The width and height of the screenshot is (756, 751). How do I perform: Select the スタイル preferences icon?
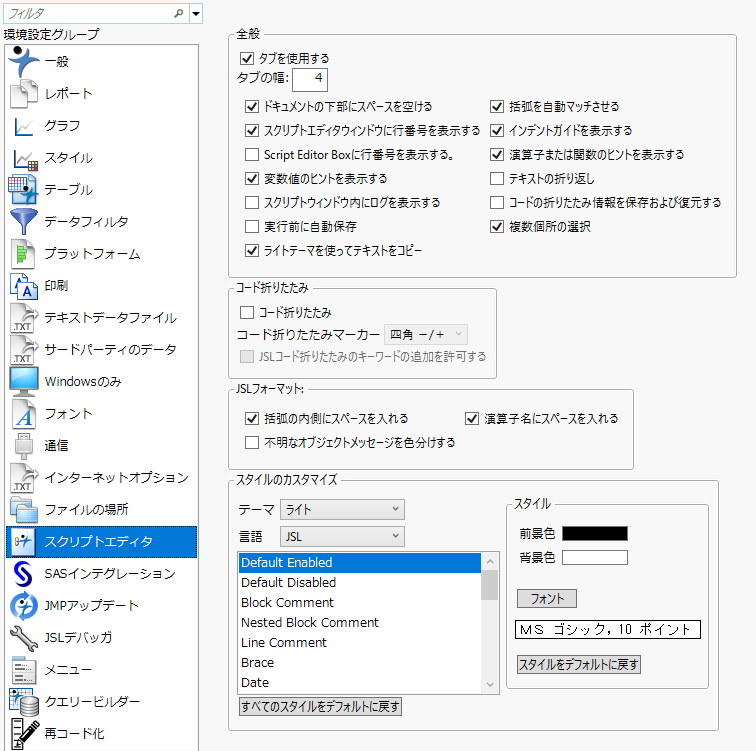pos(24,159)
